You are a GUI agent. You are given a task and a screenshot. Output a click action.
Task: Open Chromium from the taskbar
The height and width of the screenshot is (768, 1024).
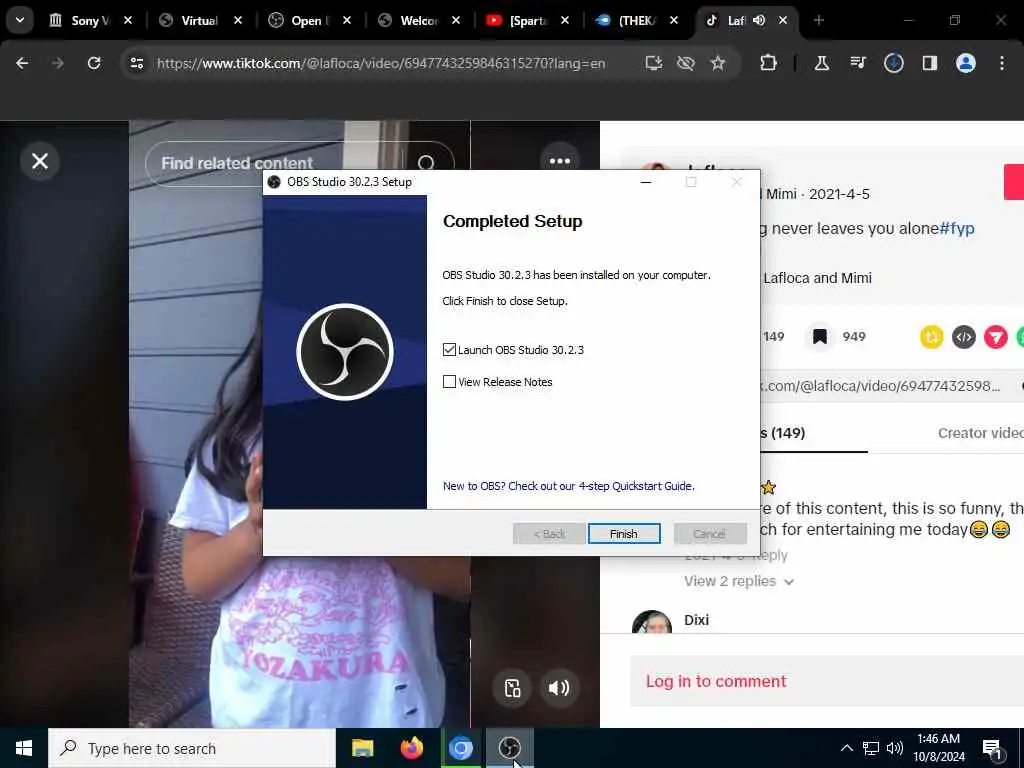coord(460,748)
